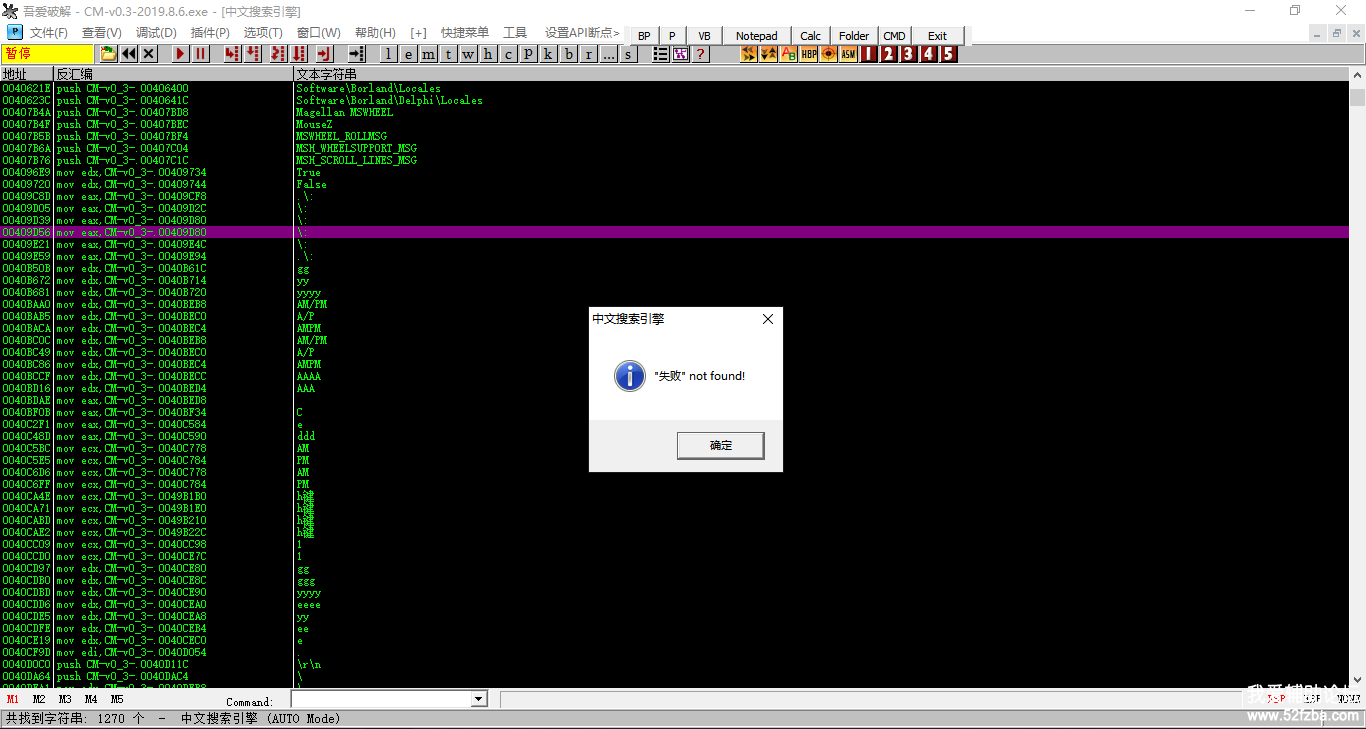Select the M2 layout toggle
Image resolution: width=1366 pixels, height=729 pixels.
tap(39, 700)
